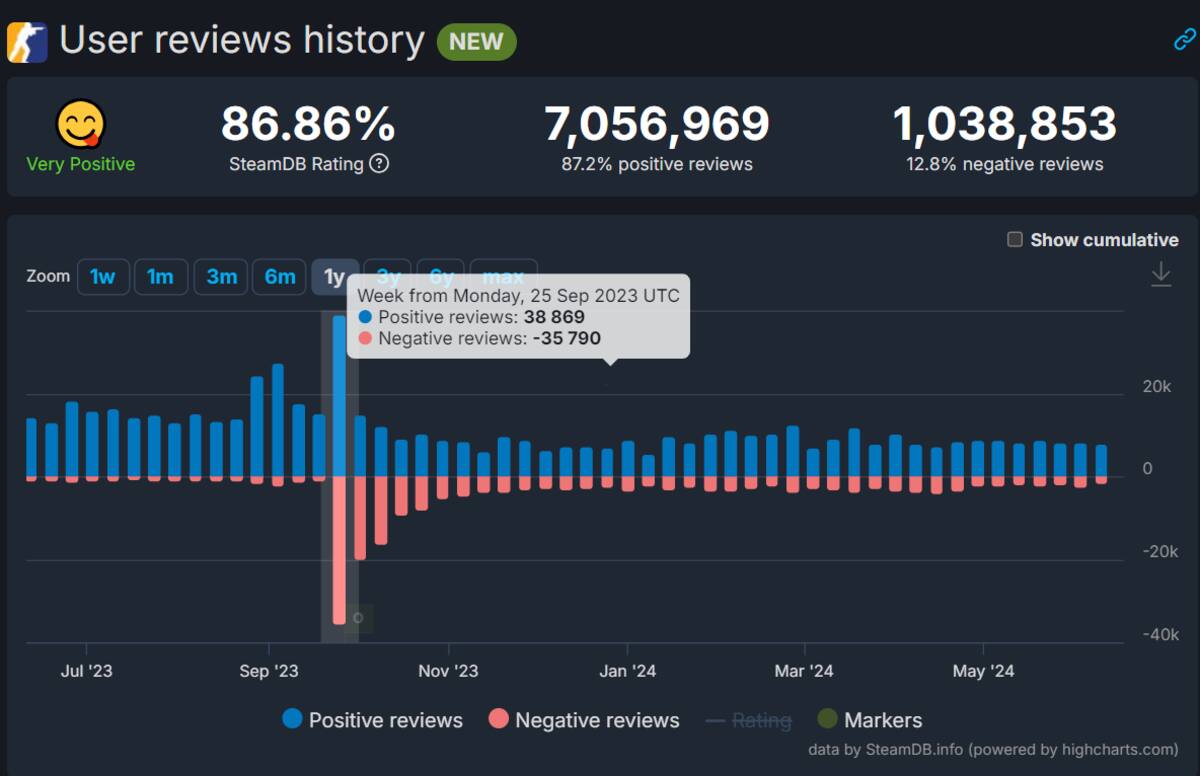Viewport: 1200px width, 776px height.
Task: Click the red negative bar for 25 Sep 2023
Action: pyautogui.click(x=339, y=551)
